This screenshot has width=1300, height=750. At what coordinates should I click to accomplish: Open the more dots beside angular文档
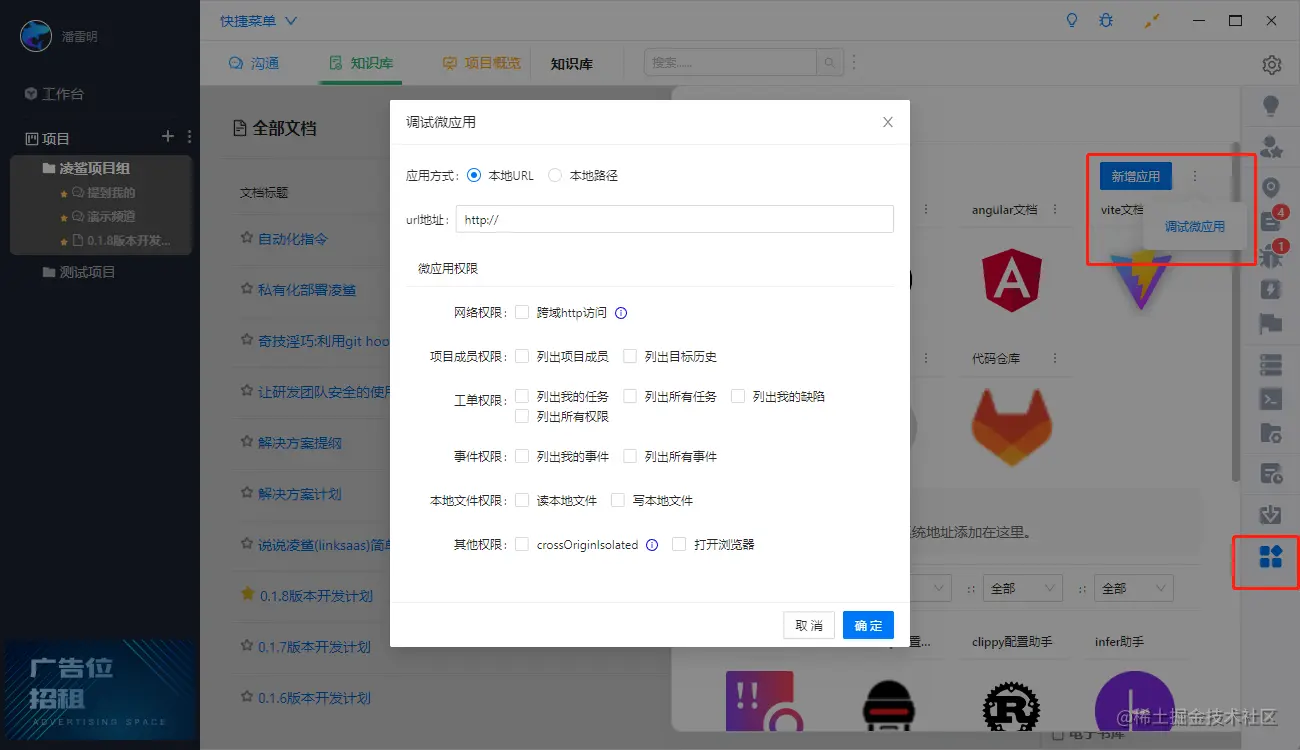pos(1055,209)
